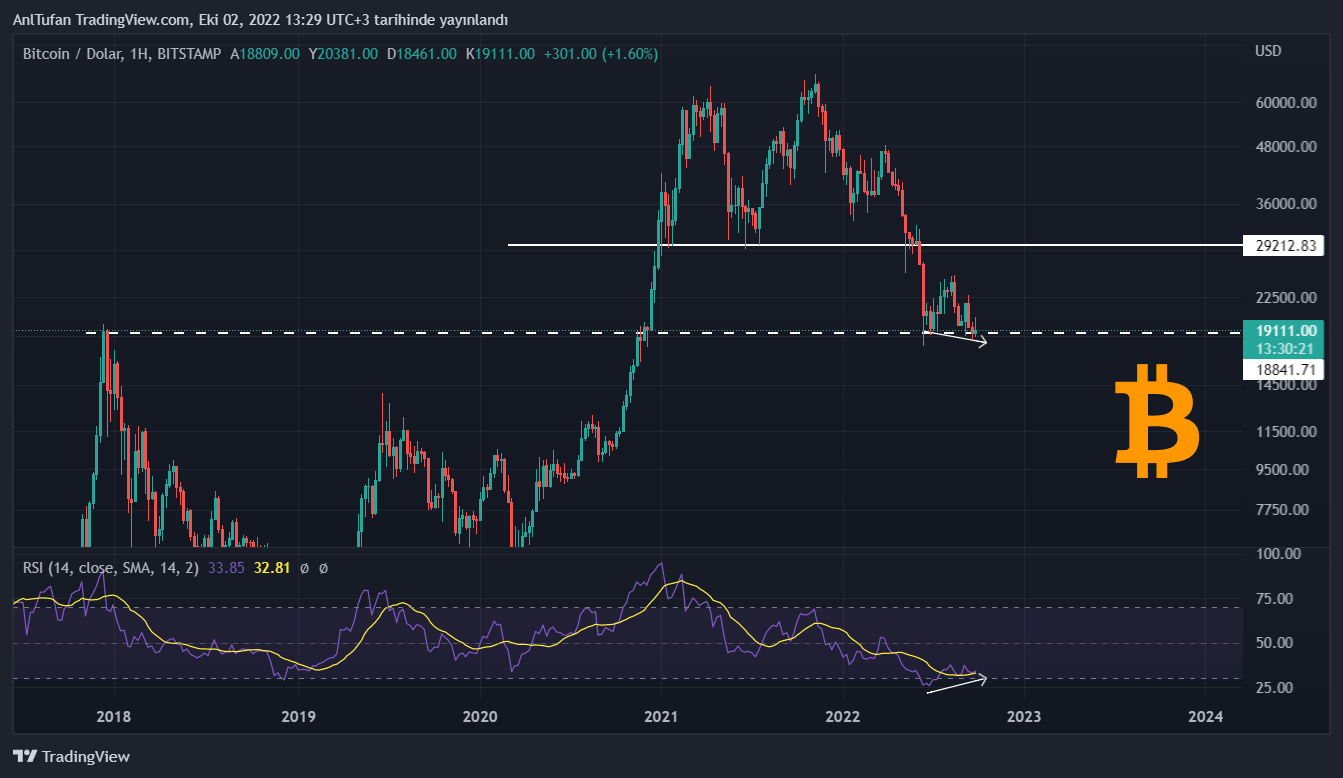1343x778 pixels.
Task: Click the 75.00 level on RSI scale
Action: [x=1275, y=598]
